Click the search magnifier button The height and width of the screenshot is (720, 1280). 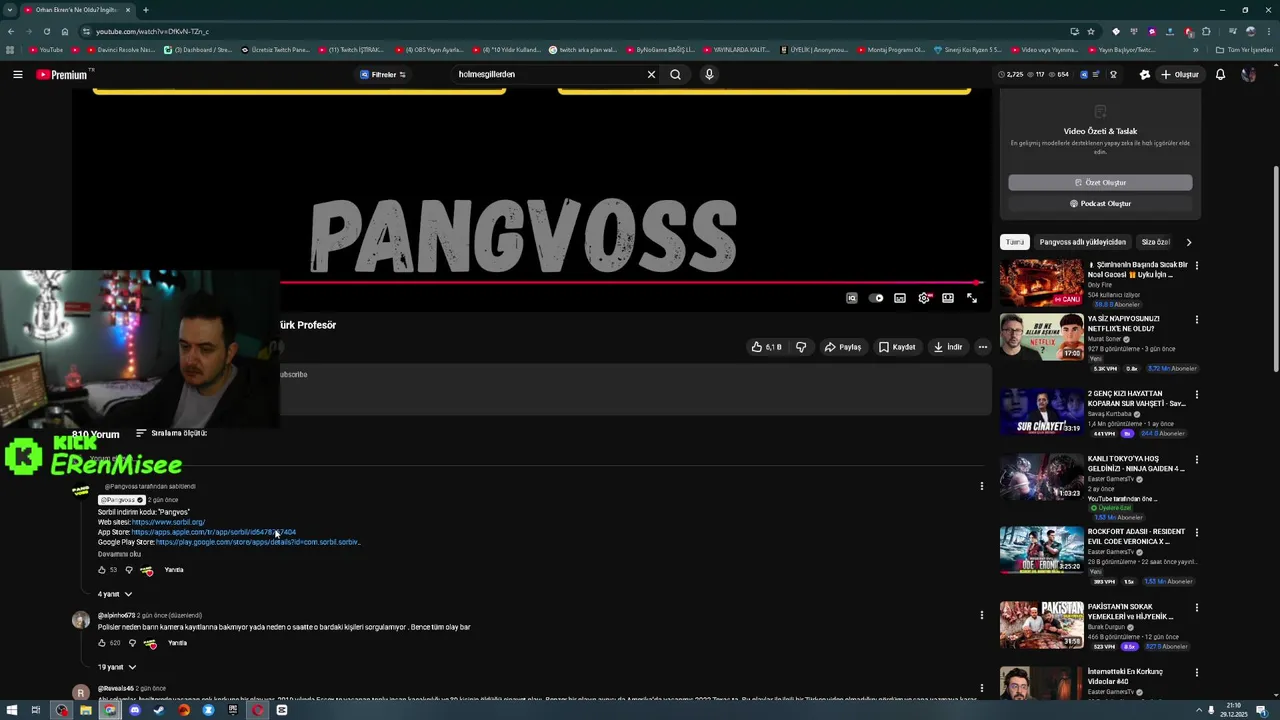click(675, 74)
